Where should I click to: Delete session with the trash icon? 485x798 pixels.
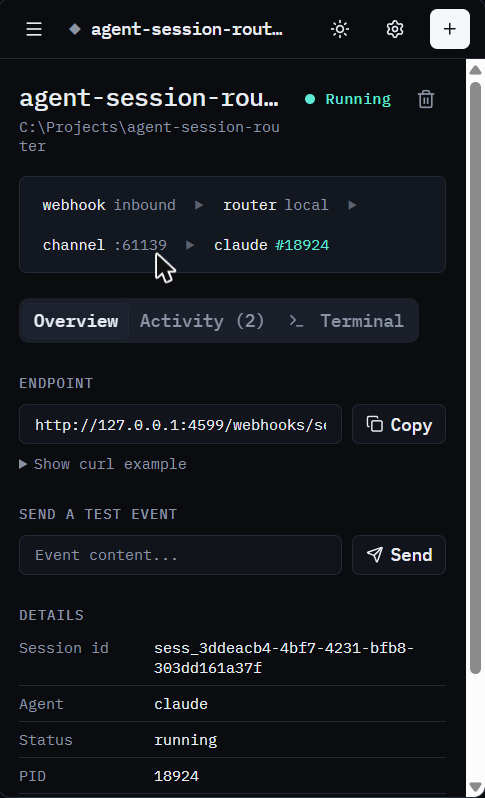[426, 99]
